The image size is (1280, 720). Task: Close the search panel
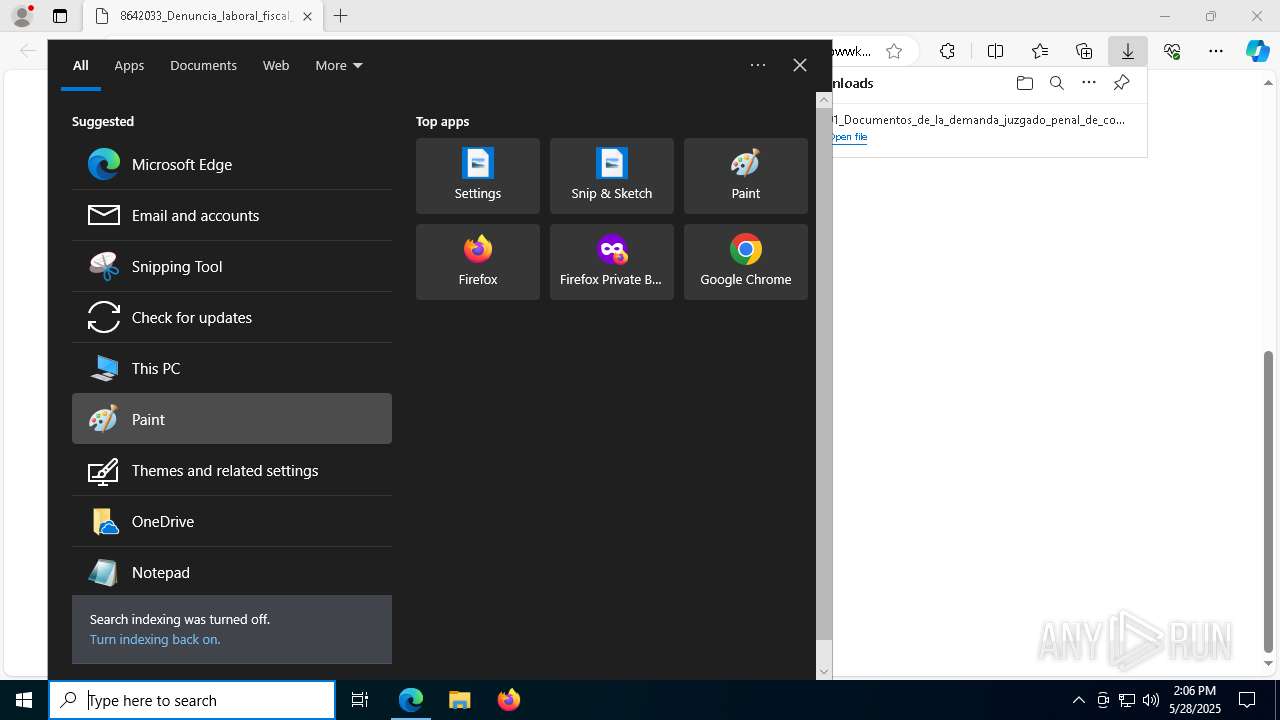[x=800, y=65]
